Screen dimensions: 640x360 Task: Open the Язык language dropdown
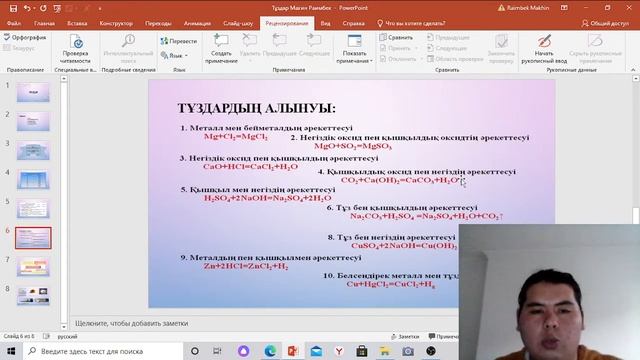tap(174, 55)
